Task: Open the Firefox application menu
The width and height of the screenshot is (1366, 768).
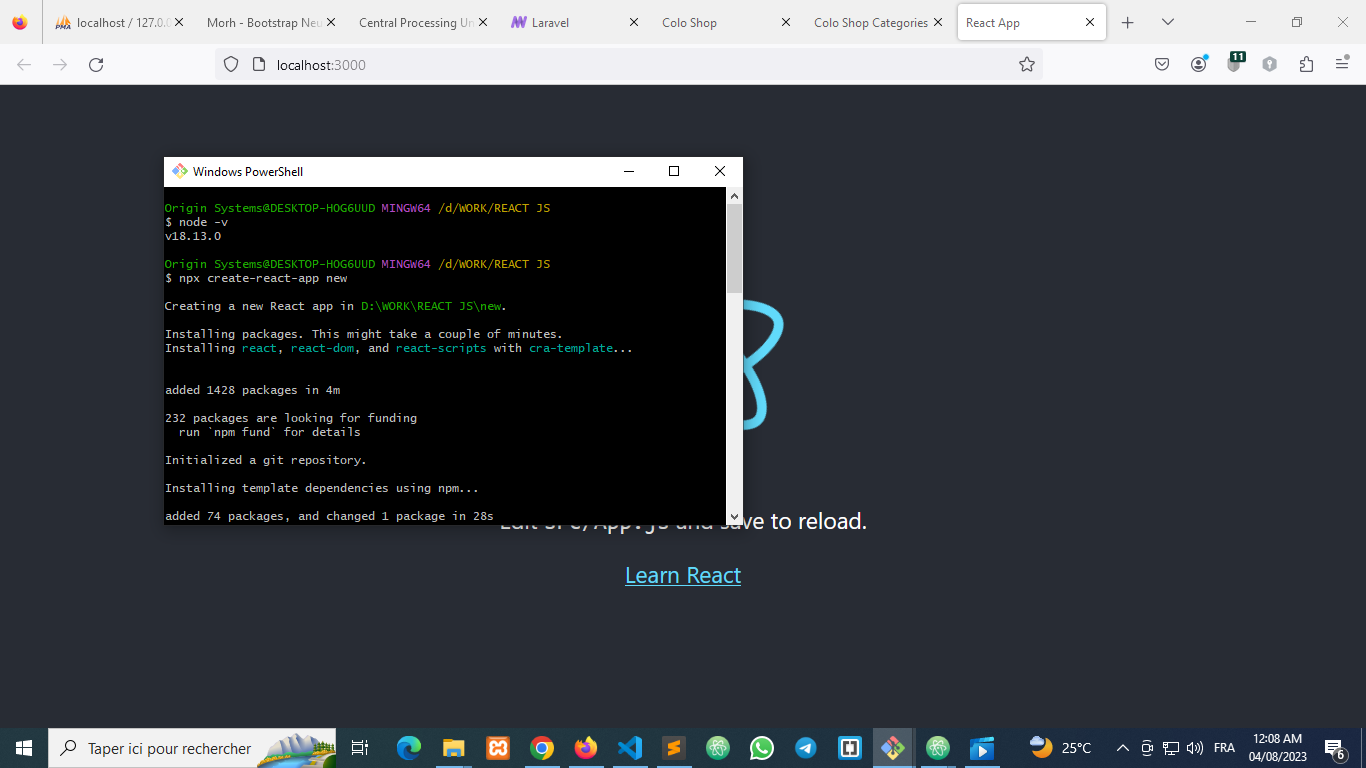Action: 1342,65
